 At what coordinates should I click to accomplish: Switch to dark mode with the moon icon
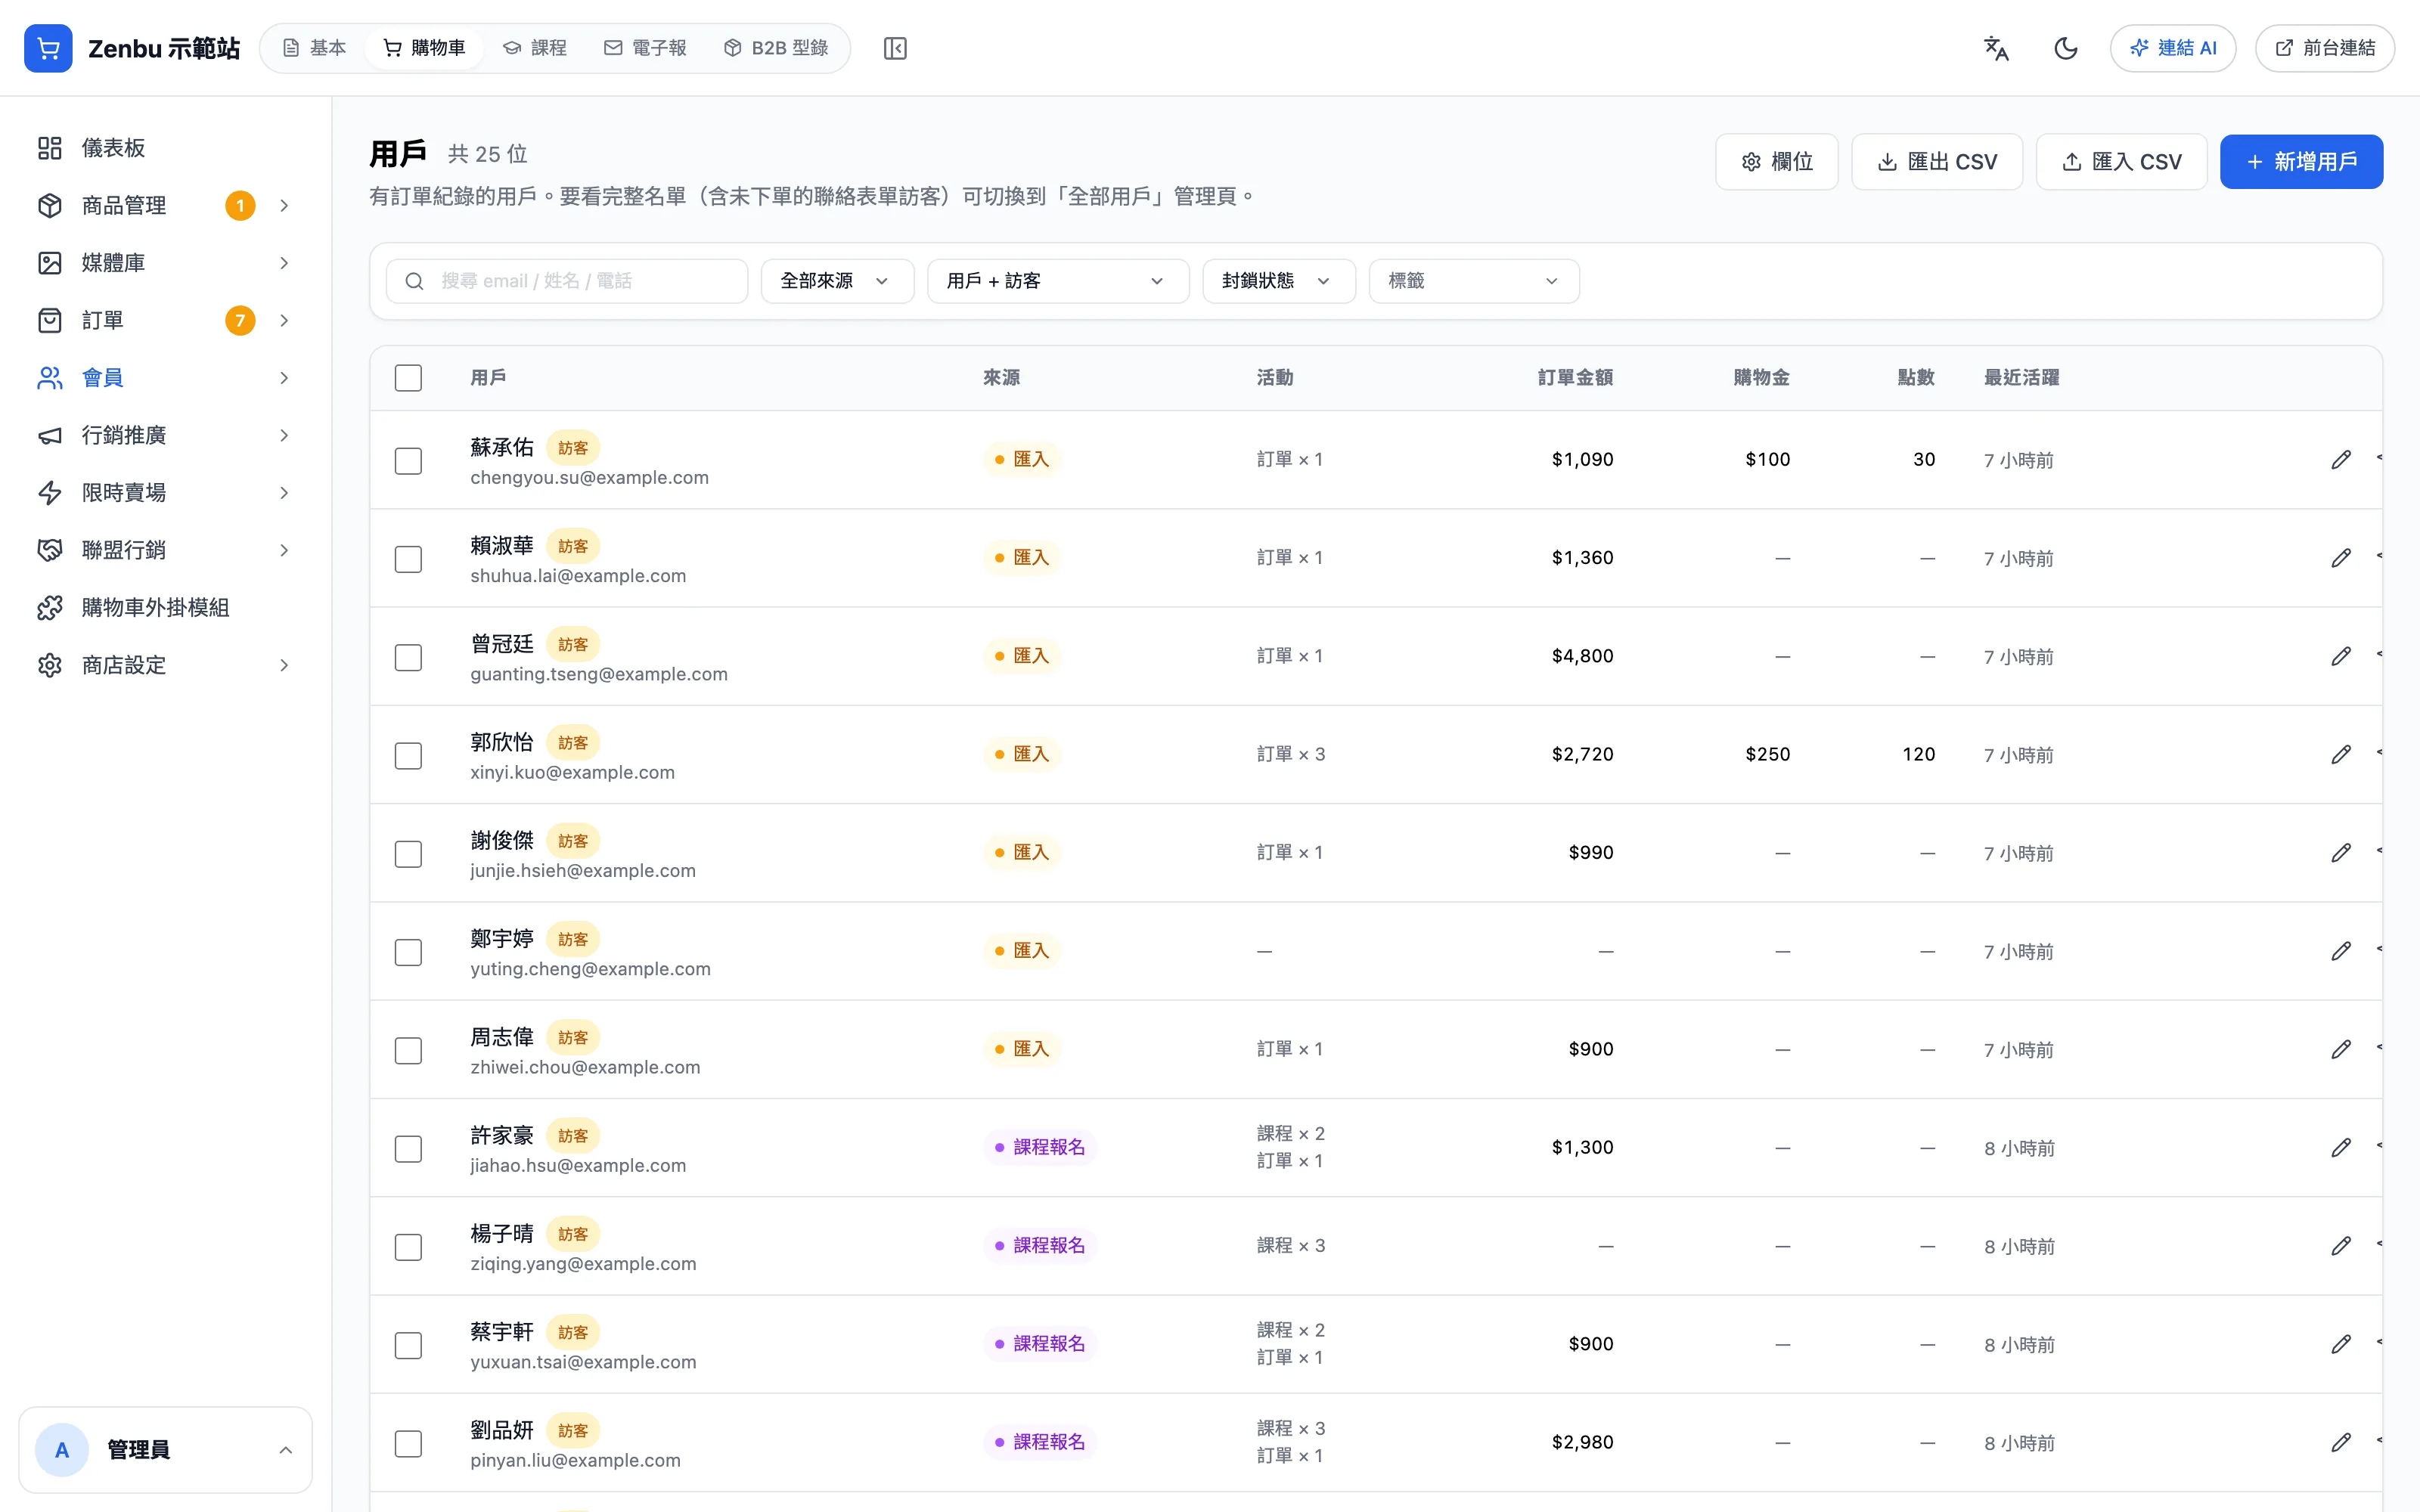(x=2066, y=48)
